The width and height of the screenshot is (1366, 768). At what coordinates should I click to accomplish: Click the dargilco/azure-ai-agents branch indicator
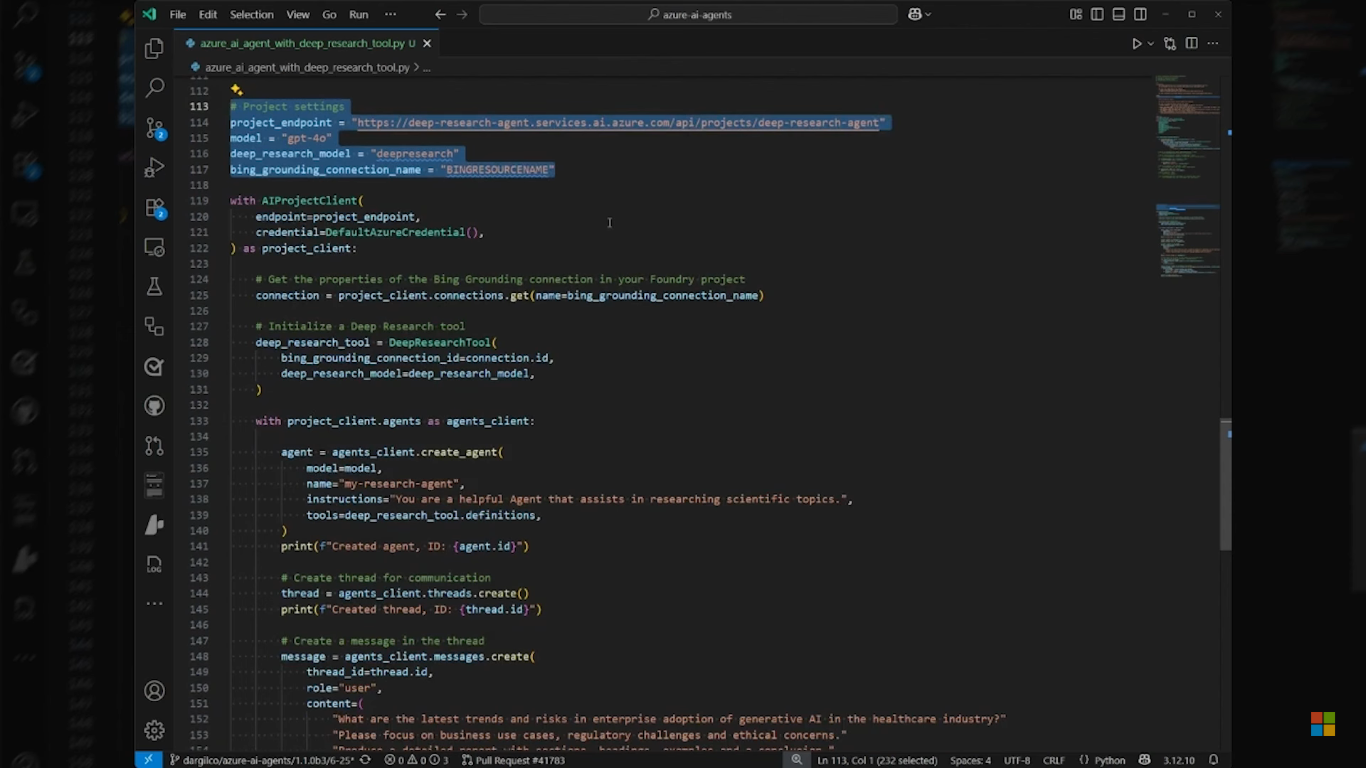tap(263, 760)
